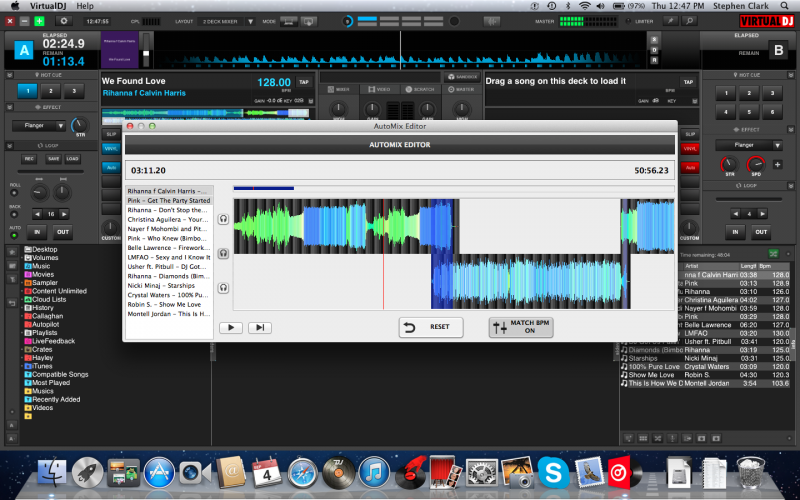Click deck A effect STR knob
Image resolution: width=800 pixels, height=500 pixels.
(79, 125)
